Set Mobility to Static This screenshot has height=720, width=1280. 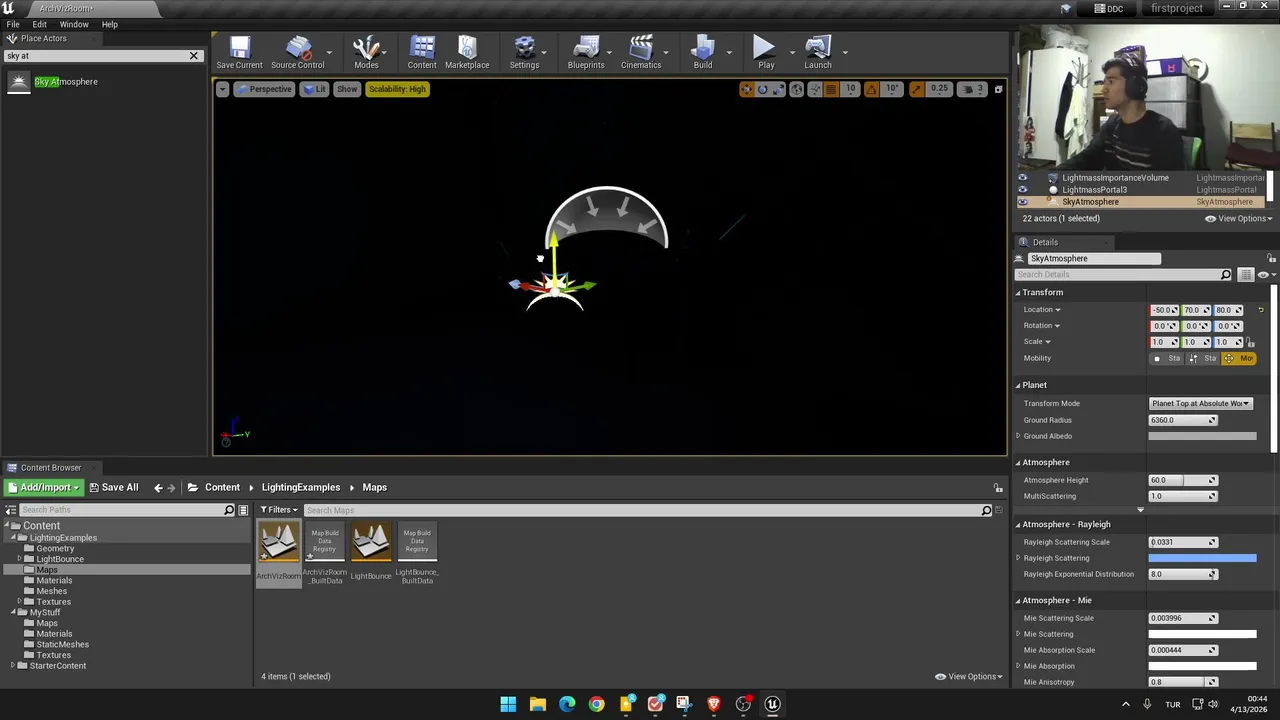pos(1166,358)
